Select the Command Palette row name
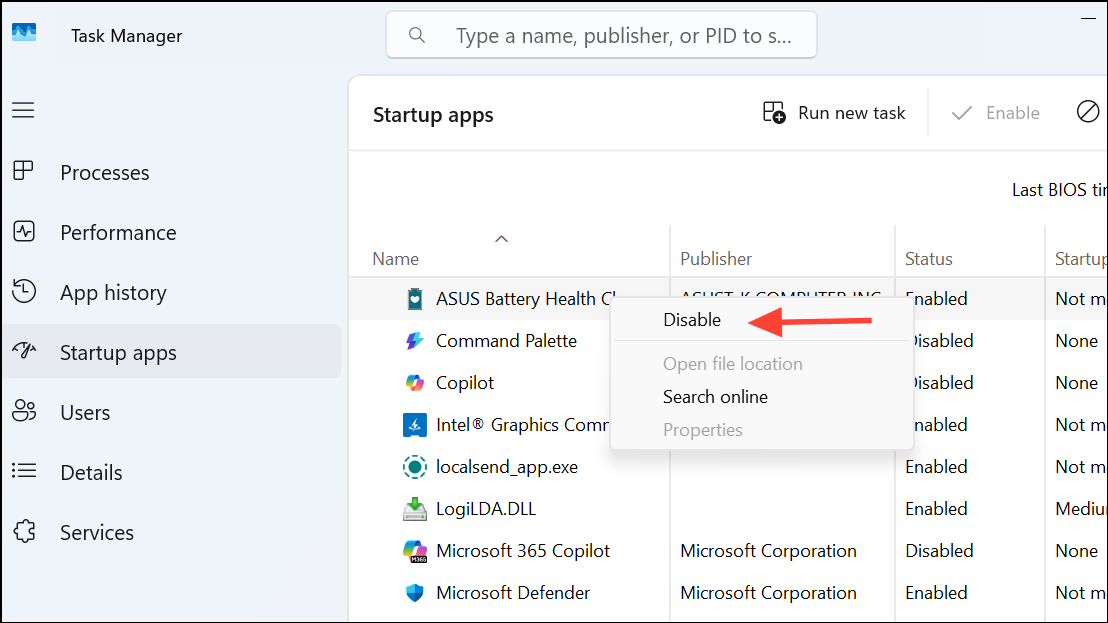 (506, 340)
